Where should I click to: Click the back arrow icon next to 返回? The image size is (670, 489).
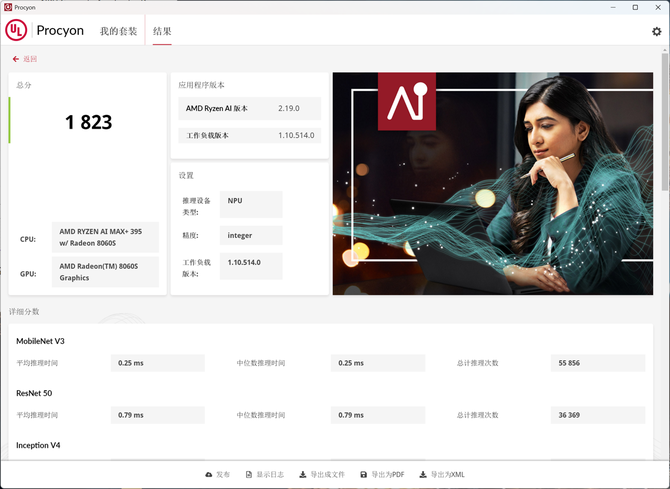pos(16,59)
